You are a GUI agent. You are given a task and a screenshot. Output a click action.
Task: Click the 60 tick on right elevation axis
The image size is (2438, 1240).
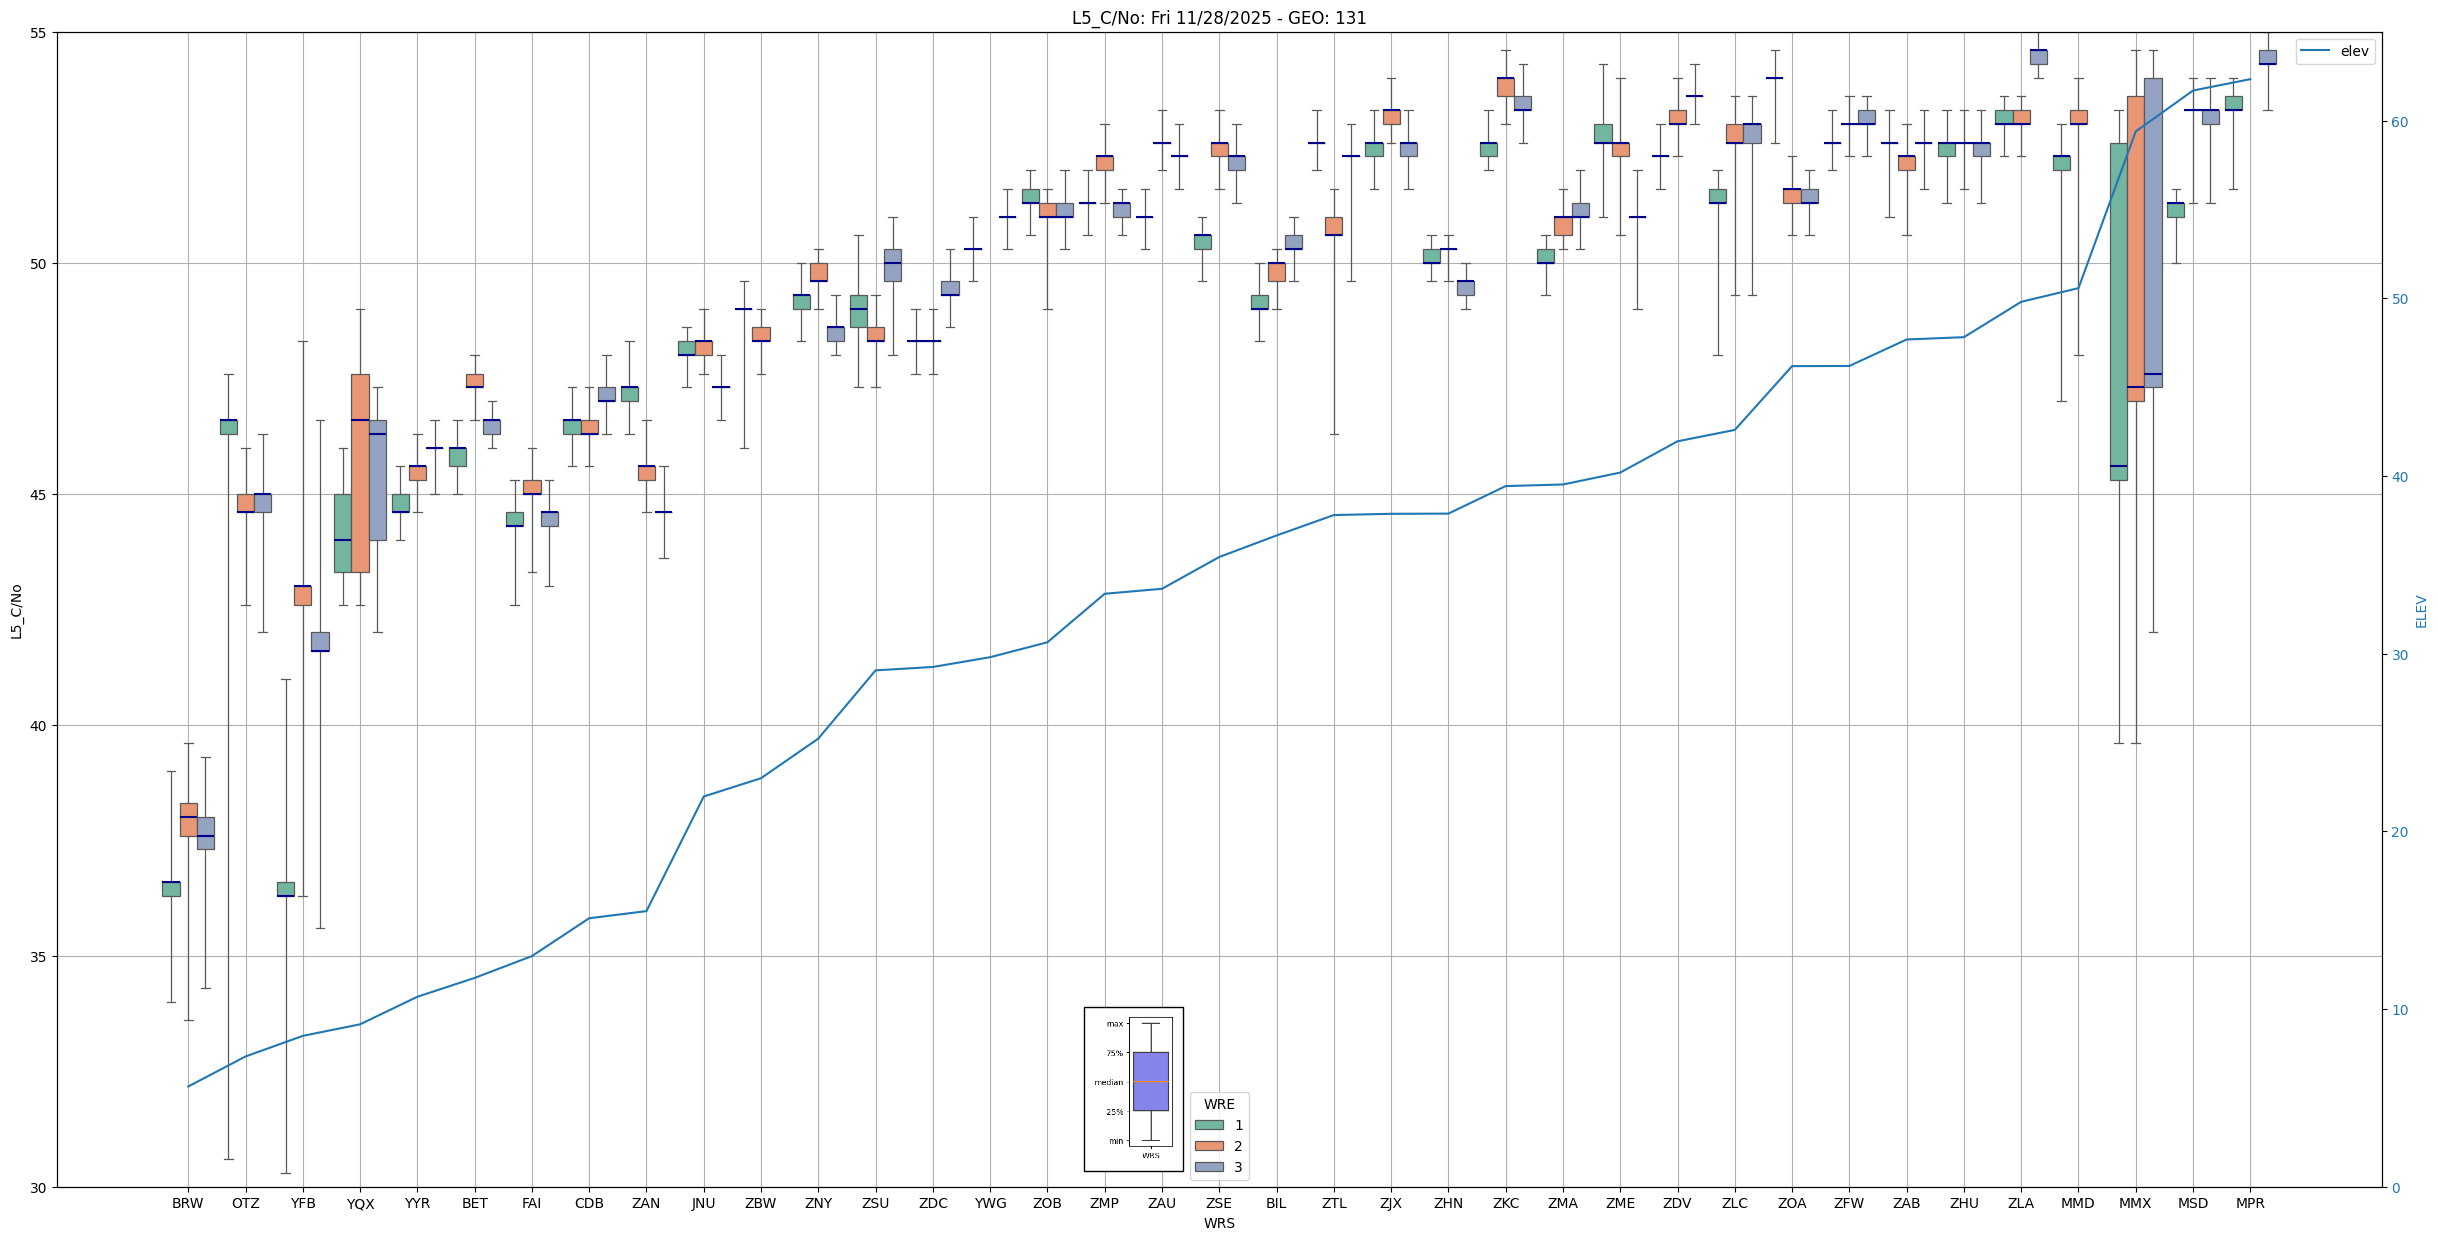[2399, 122]
